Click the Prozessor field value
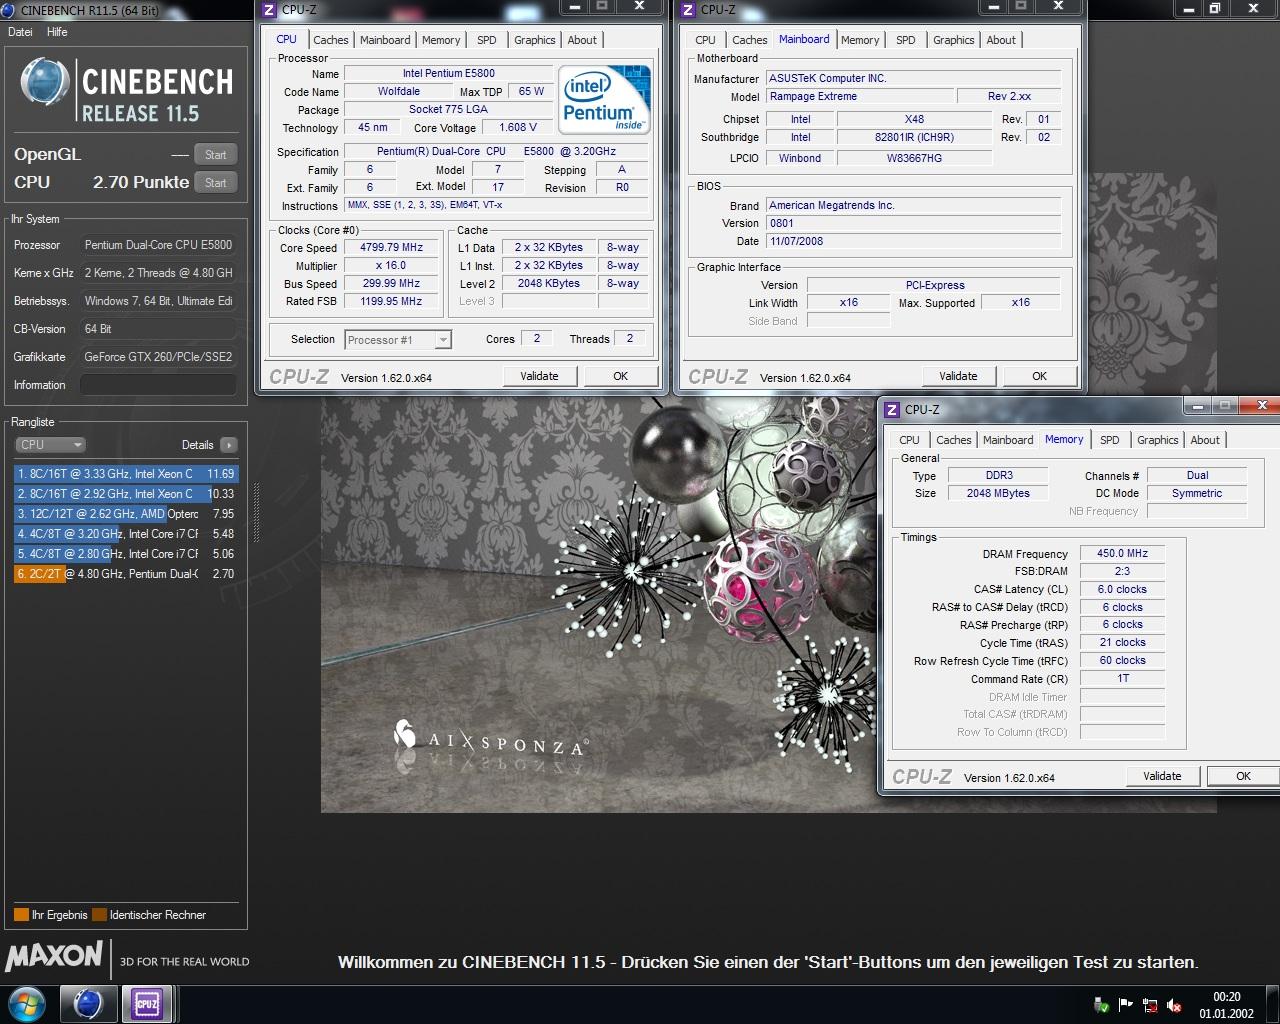Screen dimensions: 1280x1024 click(x=158, y=245)
